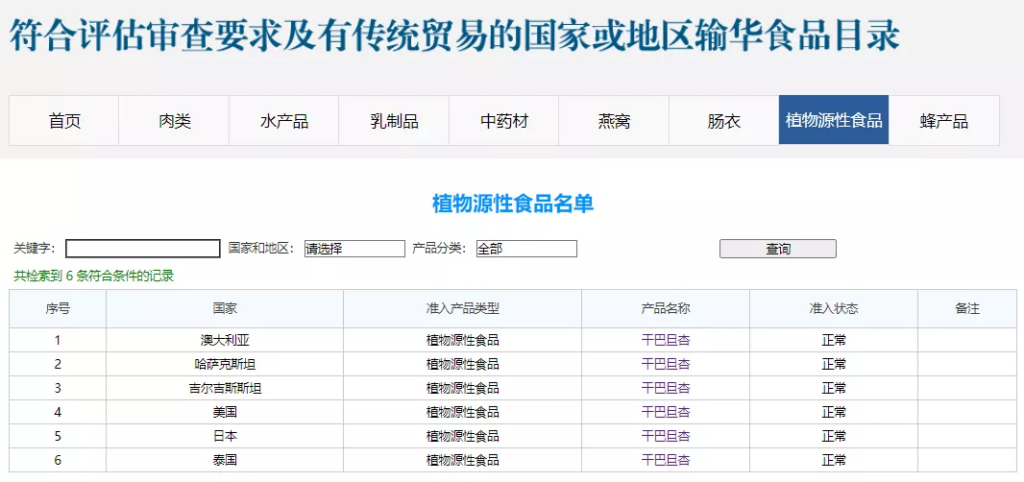Switch to the 蜂产品 tab
Screen dimensions: 1024x482
(944, 121)
